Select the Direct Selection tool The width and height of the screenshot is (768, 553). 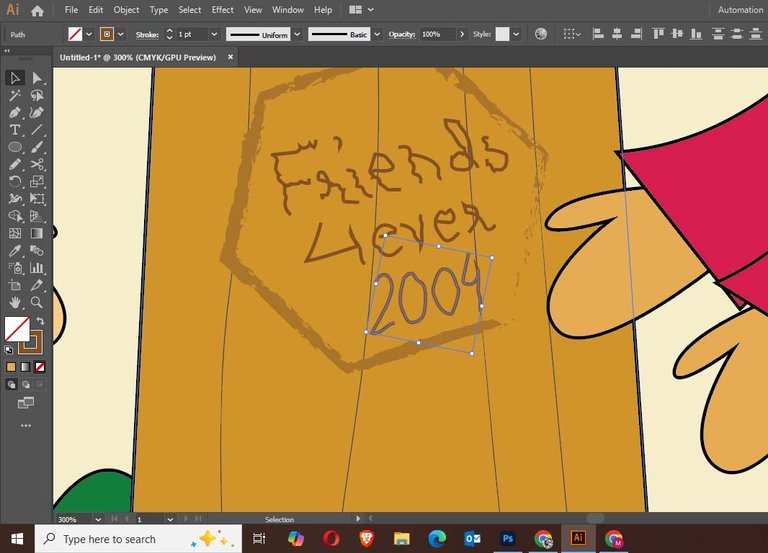tap(37, 78)
